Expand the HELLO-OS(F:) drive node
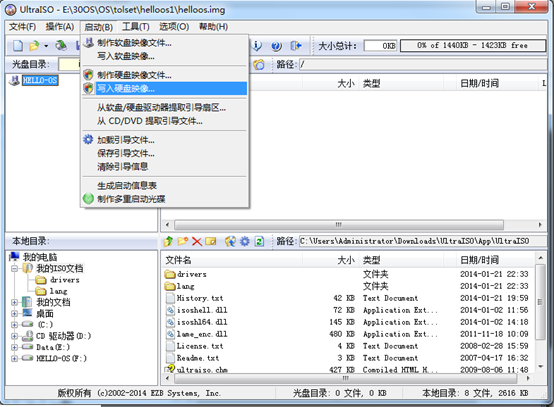Screen dimensions: 554x407 (x=14, y=359)
